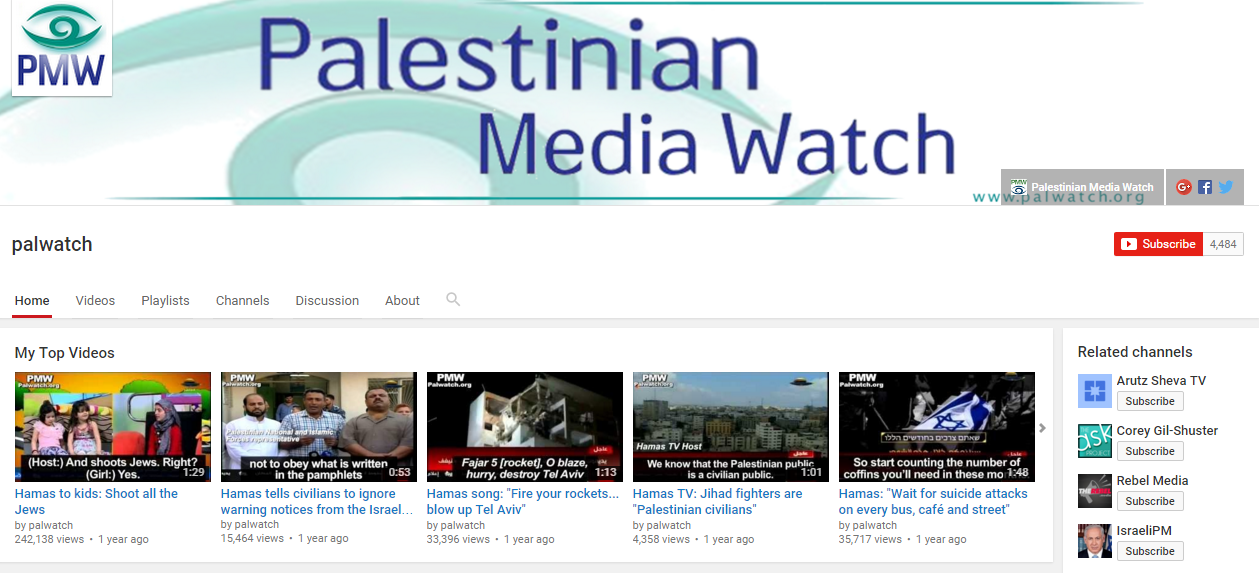Screen dimensions: 1259x573
Task: Subscribe to Corey Gil-Shuster
Action: [1150, 451]
